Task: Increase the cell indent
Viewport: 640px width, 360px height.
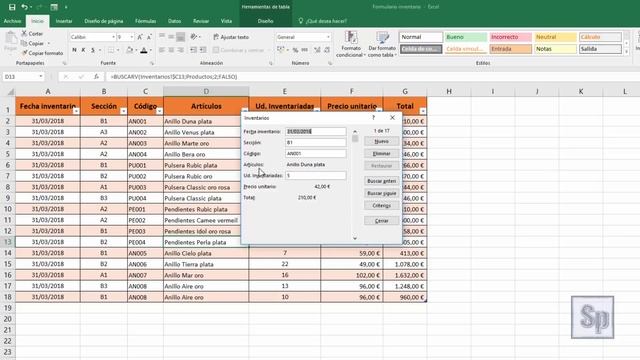Action: click(203, 50)
